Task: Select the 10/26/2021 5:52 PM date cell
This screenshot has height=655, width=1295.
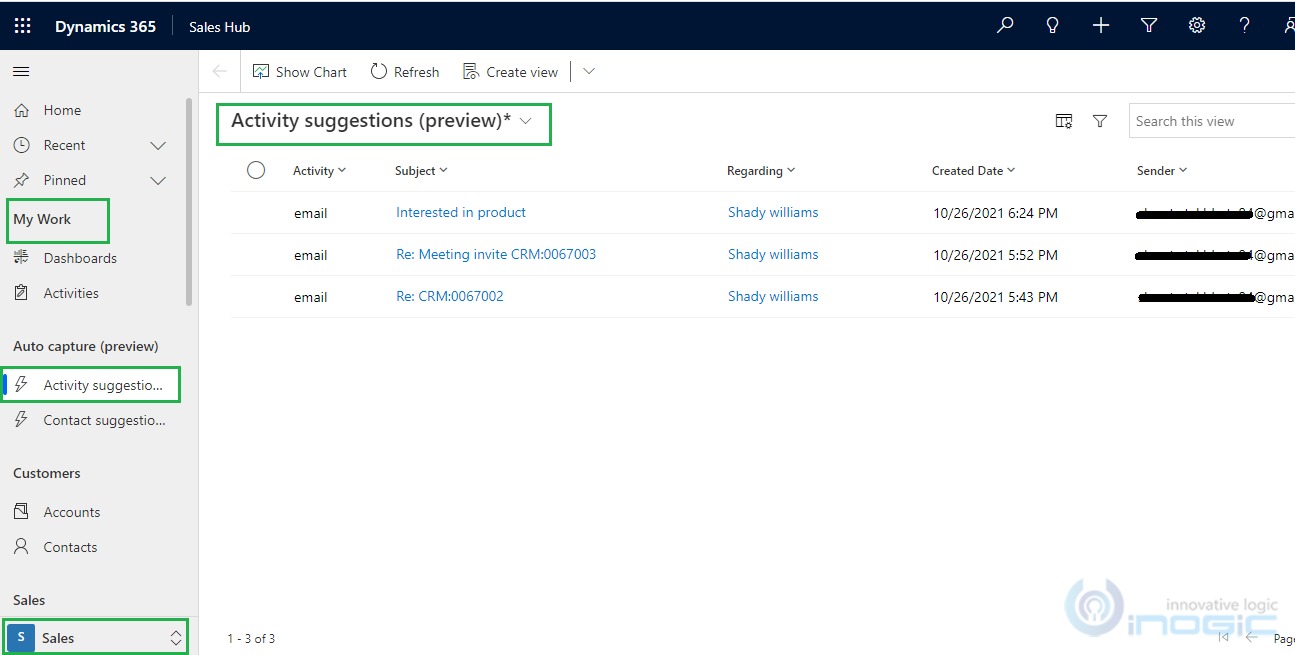Action: [x=995, y=255]
